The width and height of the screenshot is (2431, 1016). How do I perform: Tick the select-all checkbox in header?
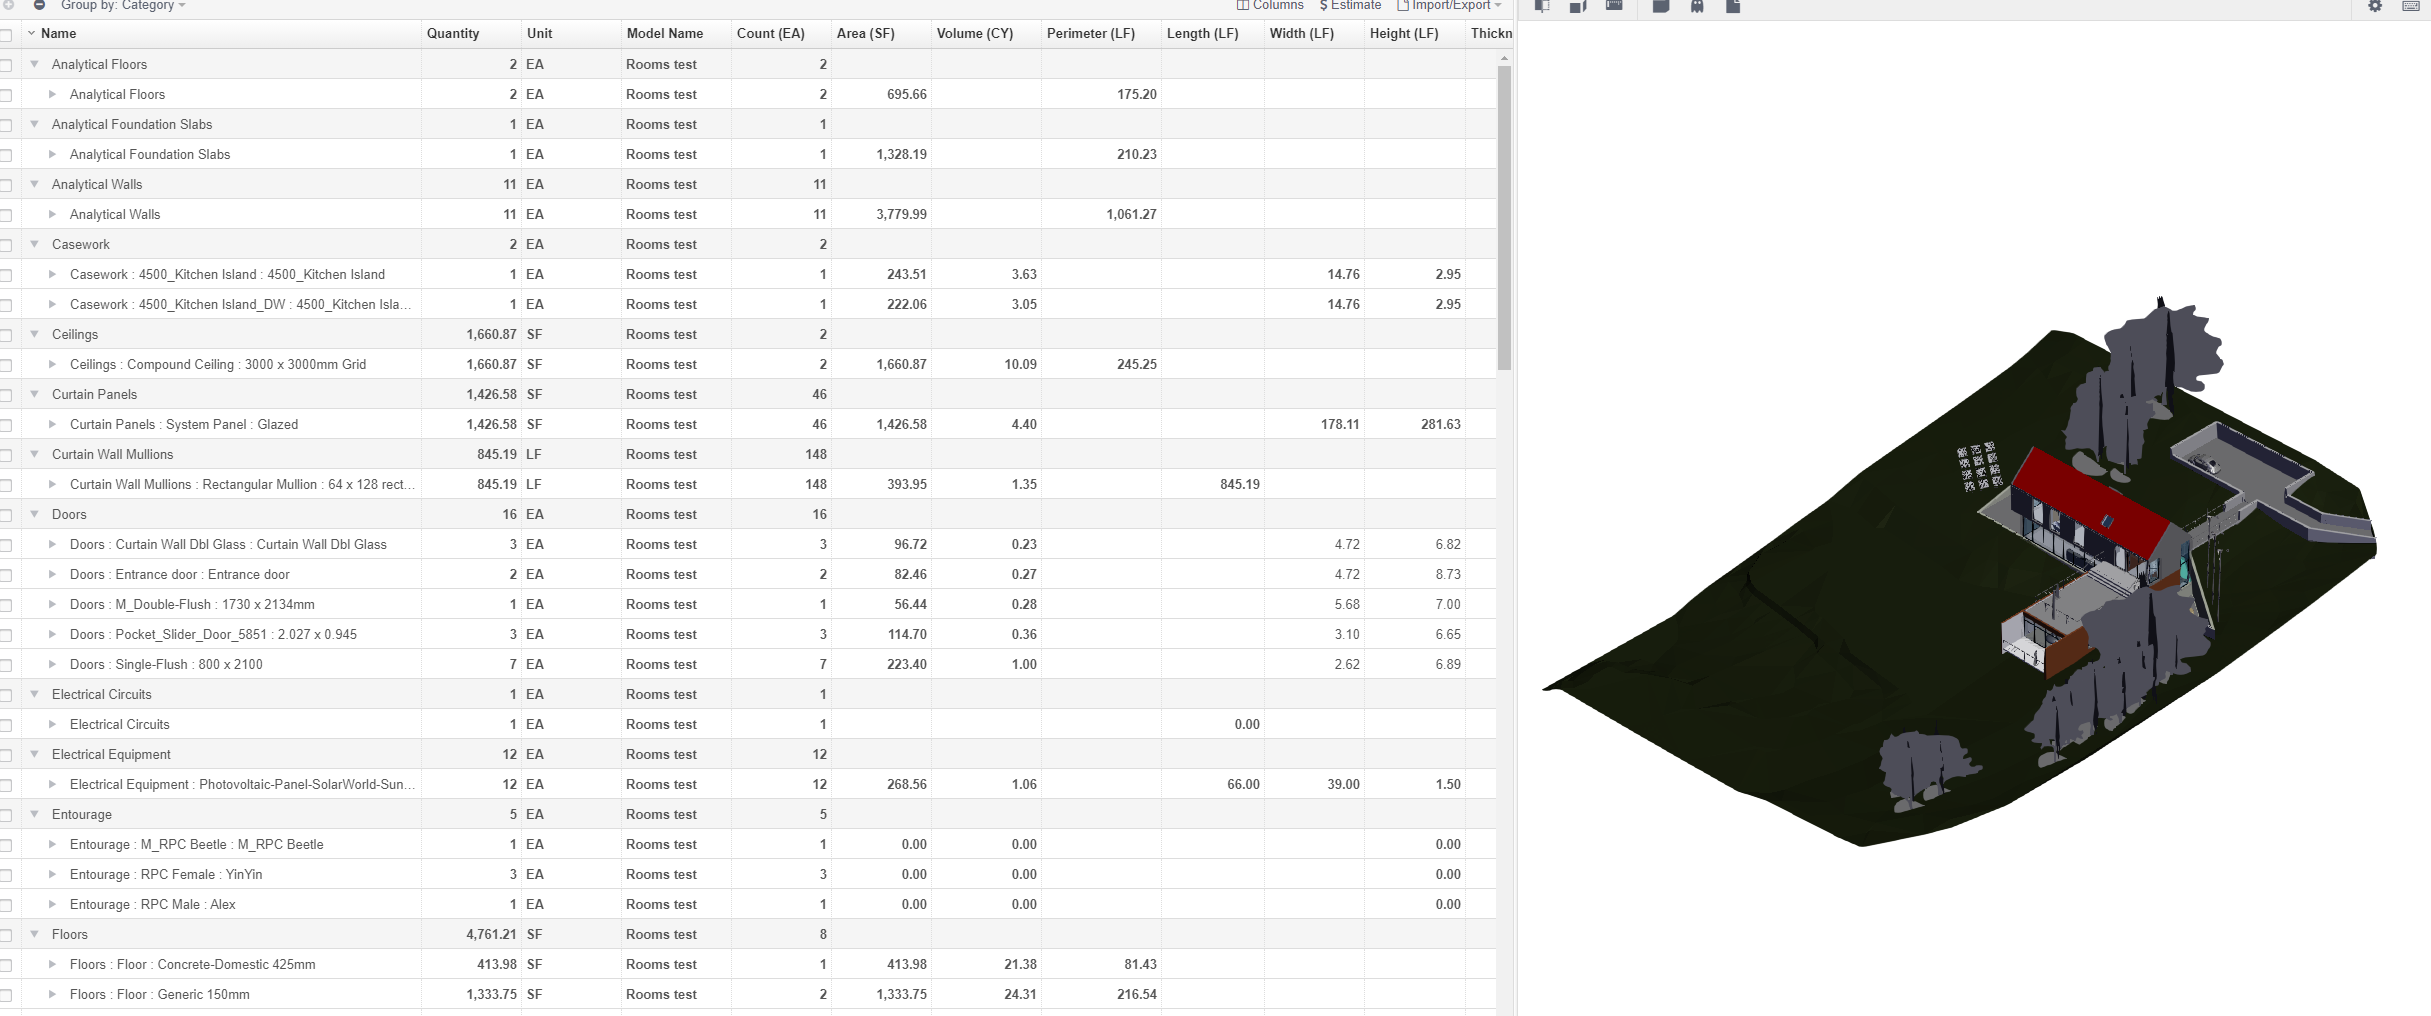(x=6, y=35)
